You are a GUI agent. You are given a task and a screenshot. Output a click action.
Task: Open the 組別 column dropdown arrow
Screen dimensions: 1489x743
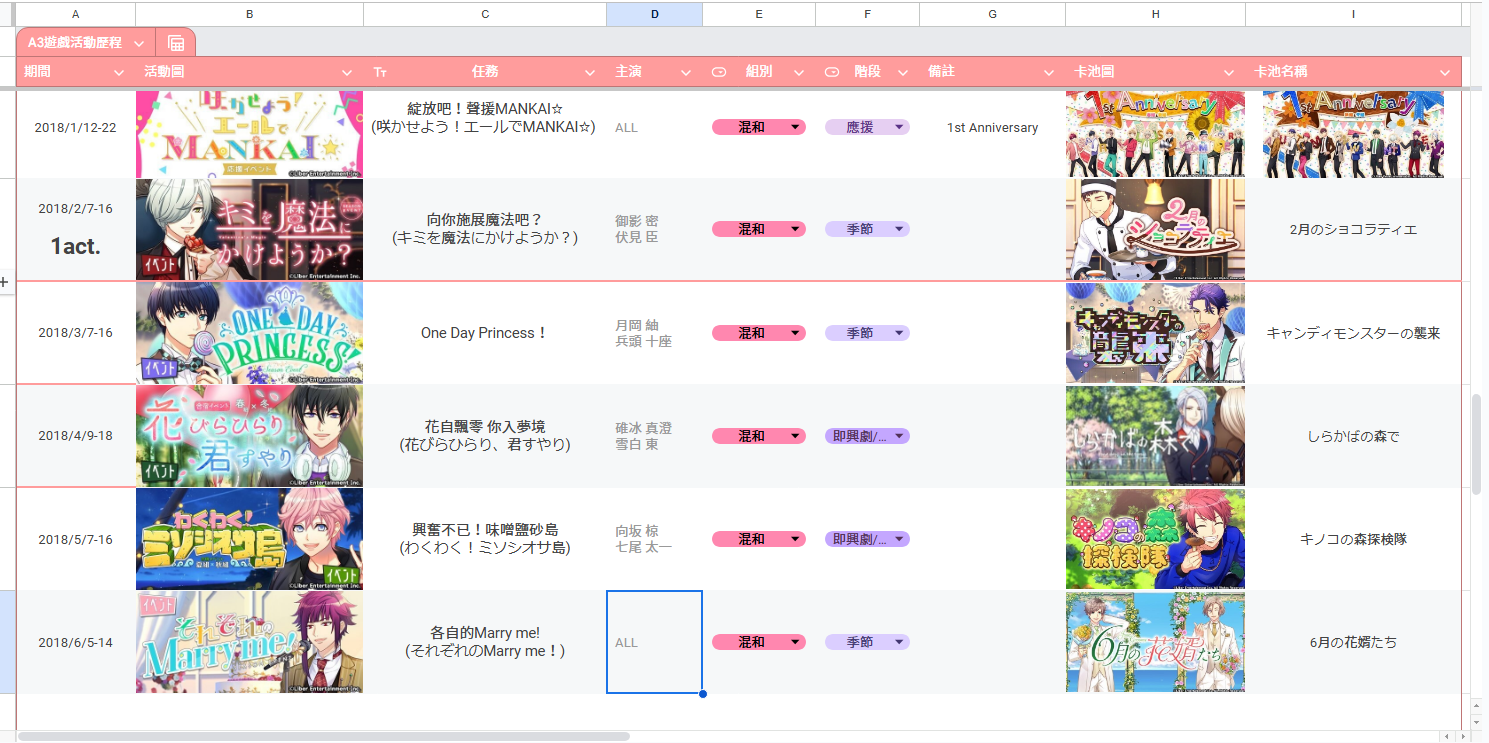[x=798, y=72]
